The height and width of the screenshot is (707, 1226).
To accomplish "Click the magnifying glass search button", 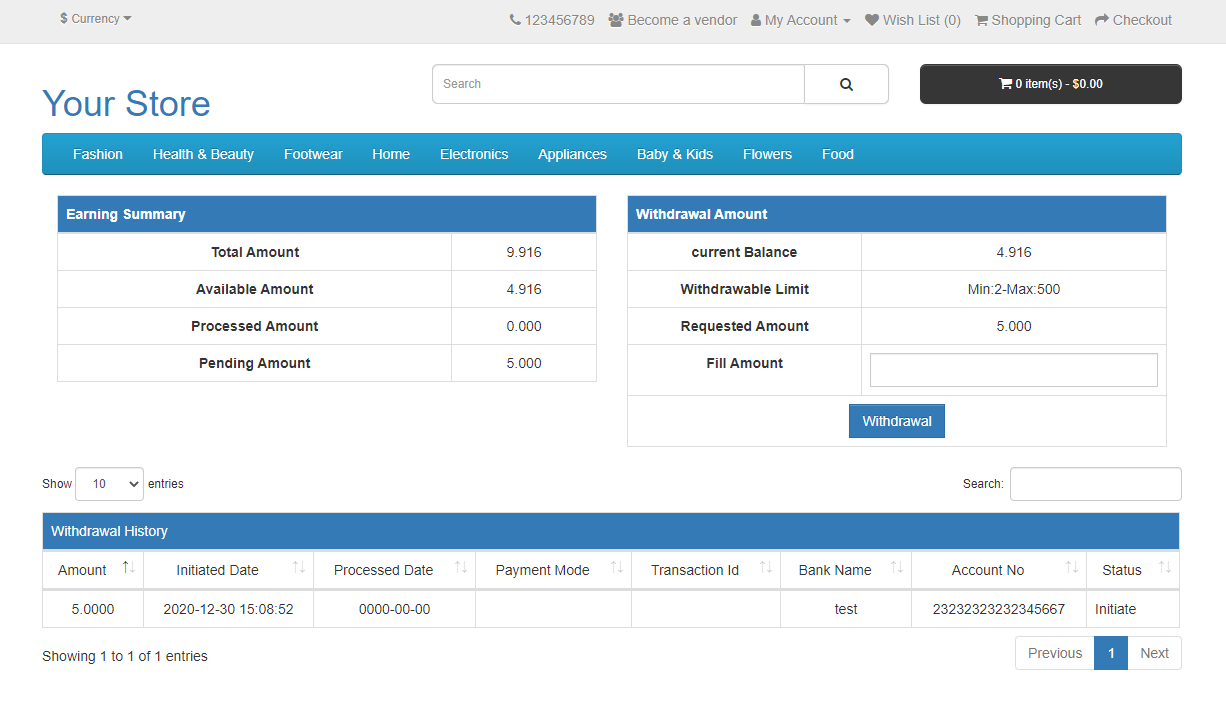I will tap(846, 84).
